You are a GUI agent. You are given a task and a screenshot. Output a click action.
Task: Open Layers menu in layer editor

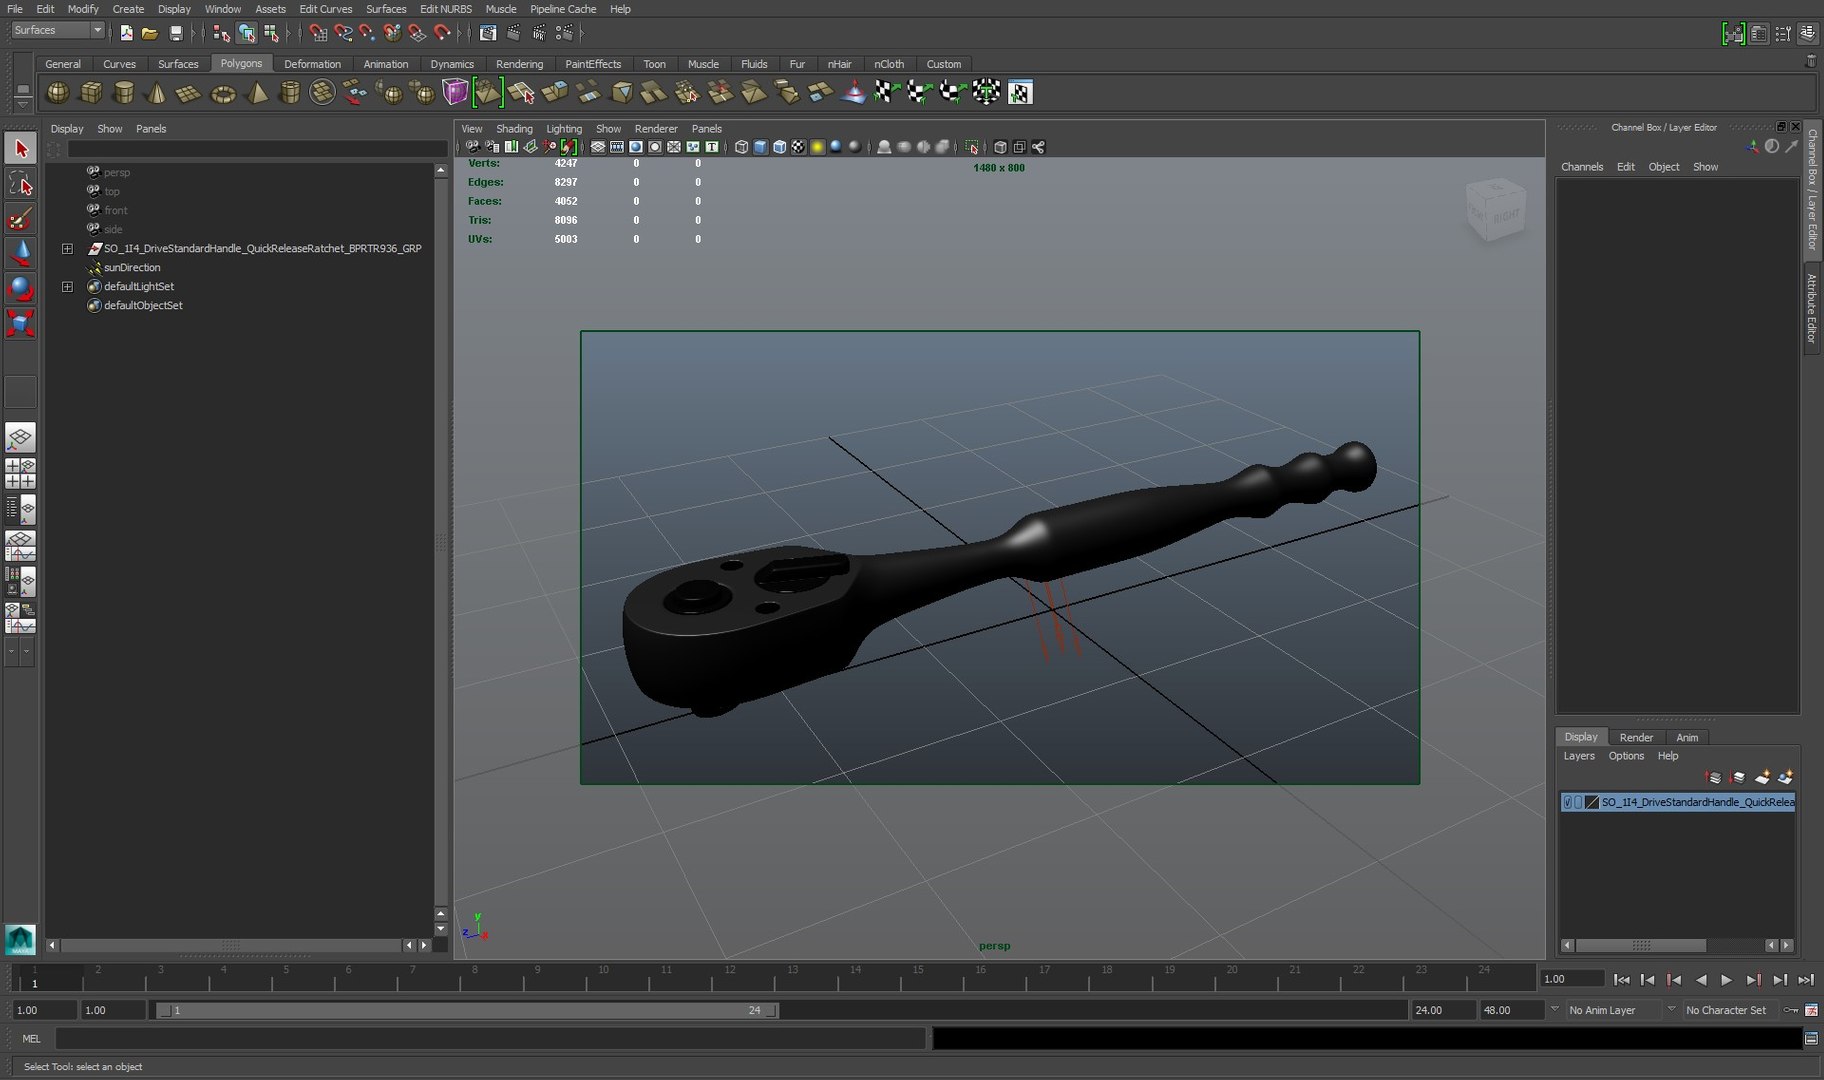click(1579, 756)
